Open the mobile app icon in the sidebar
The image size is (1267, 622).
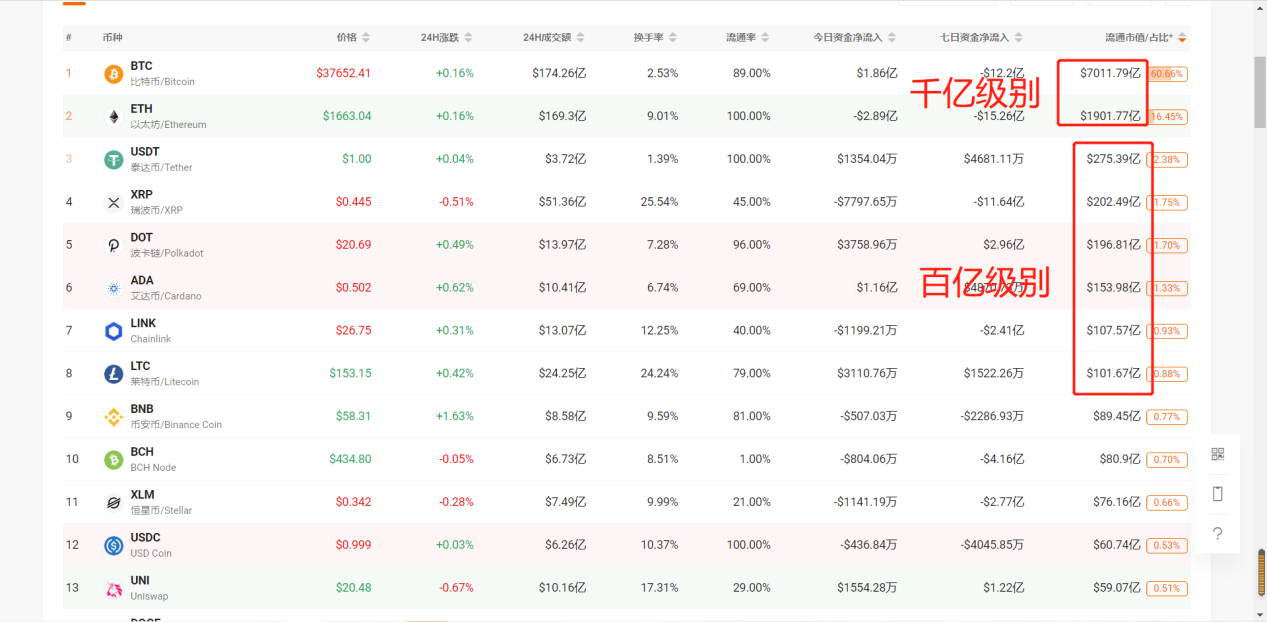[1217, 493]
